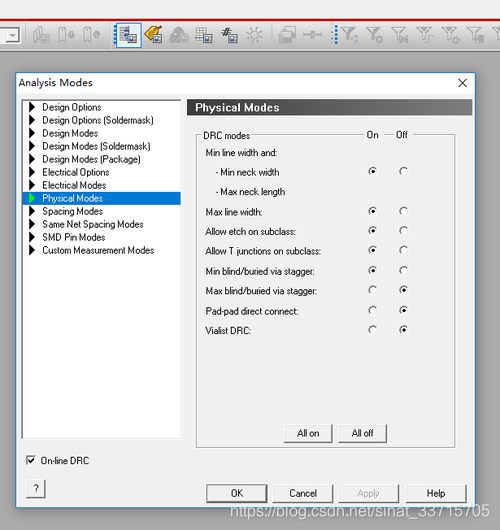Click the fourth funnel filter toolbar icon

pos(425,35)
